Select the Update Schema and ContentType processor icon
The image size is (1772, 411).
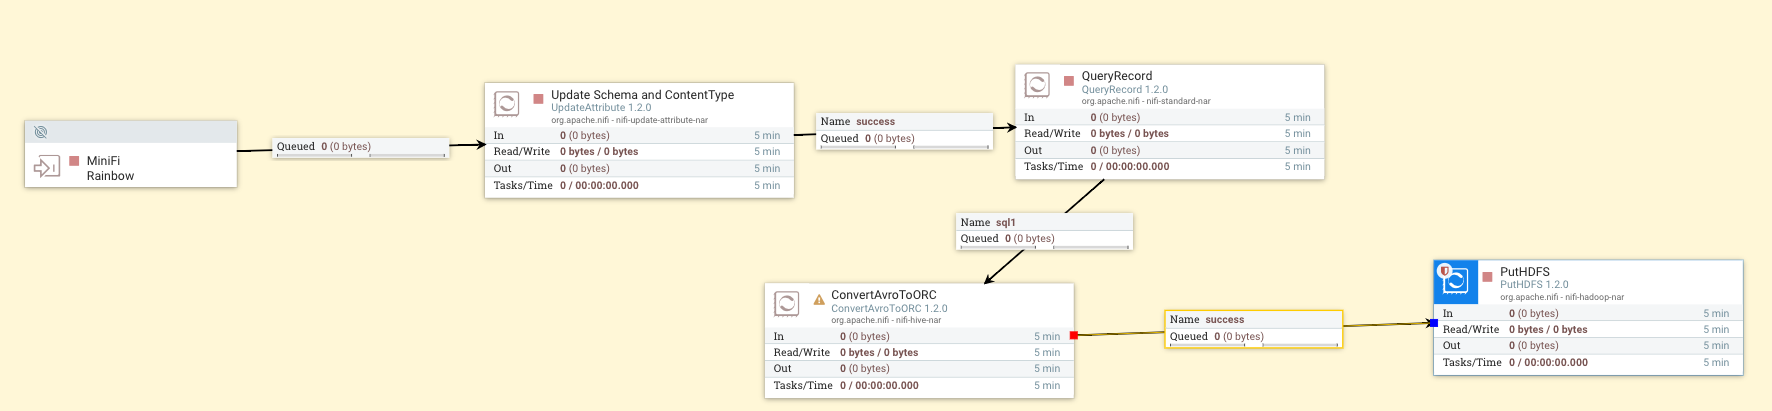[507, 103]
